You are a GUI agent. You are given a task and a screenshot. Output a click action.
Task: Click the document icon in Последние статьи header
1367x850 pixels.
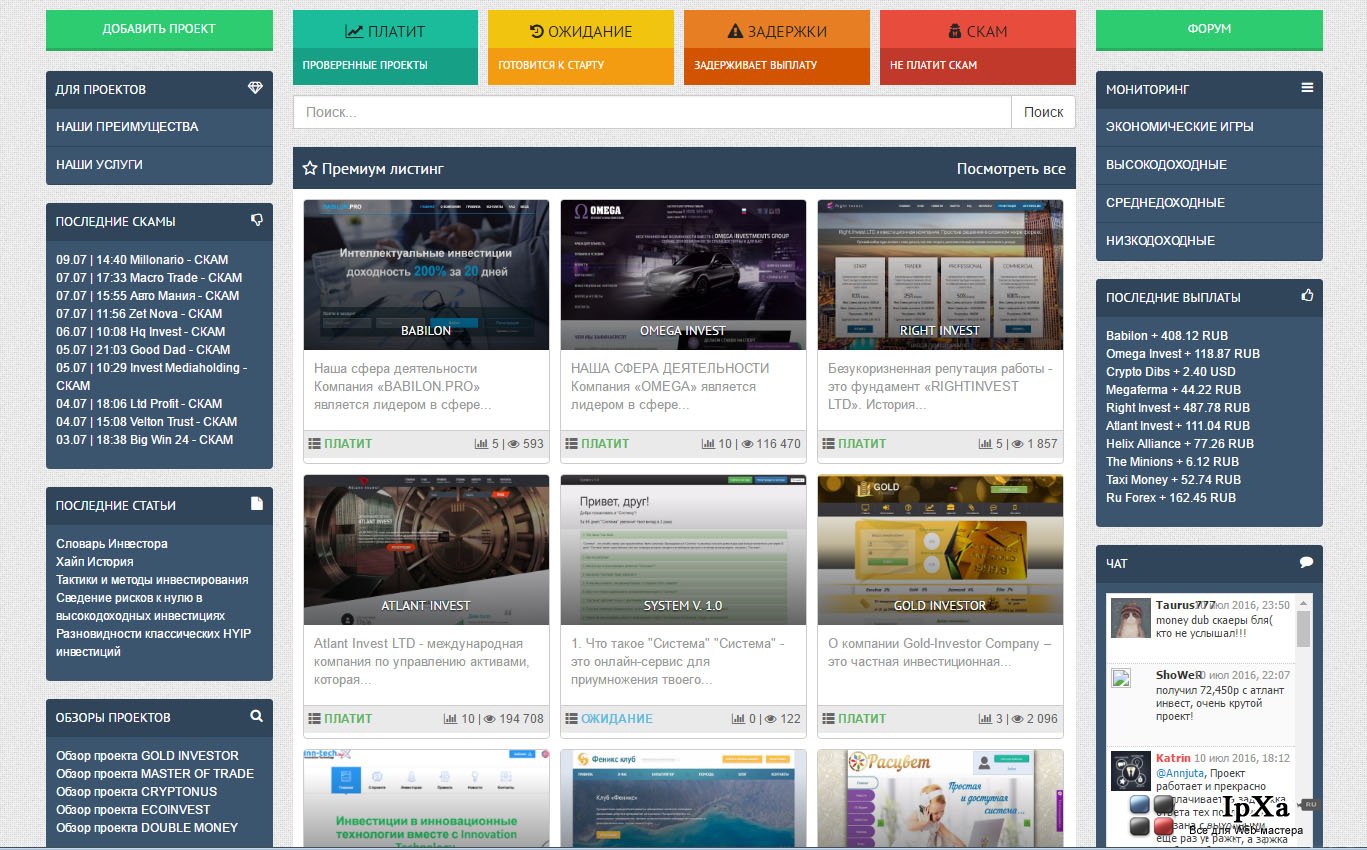(257, 504)
